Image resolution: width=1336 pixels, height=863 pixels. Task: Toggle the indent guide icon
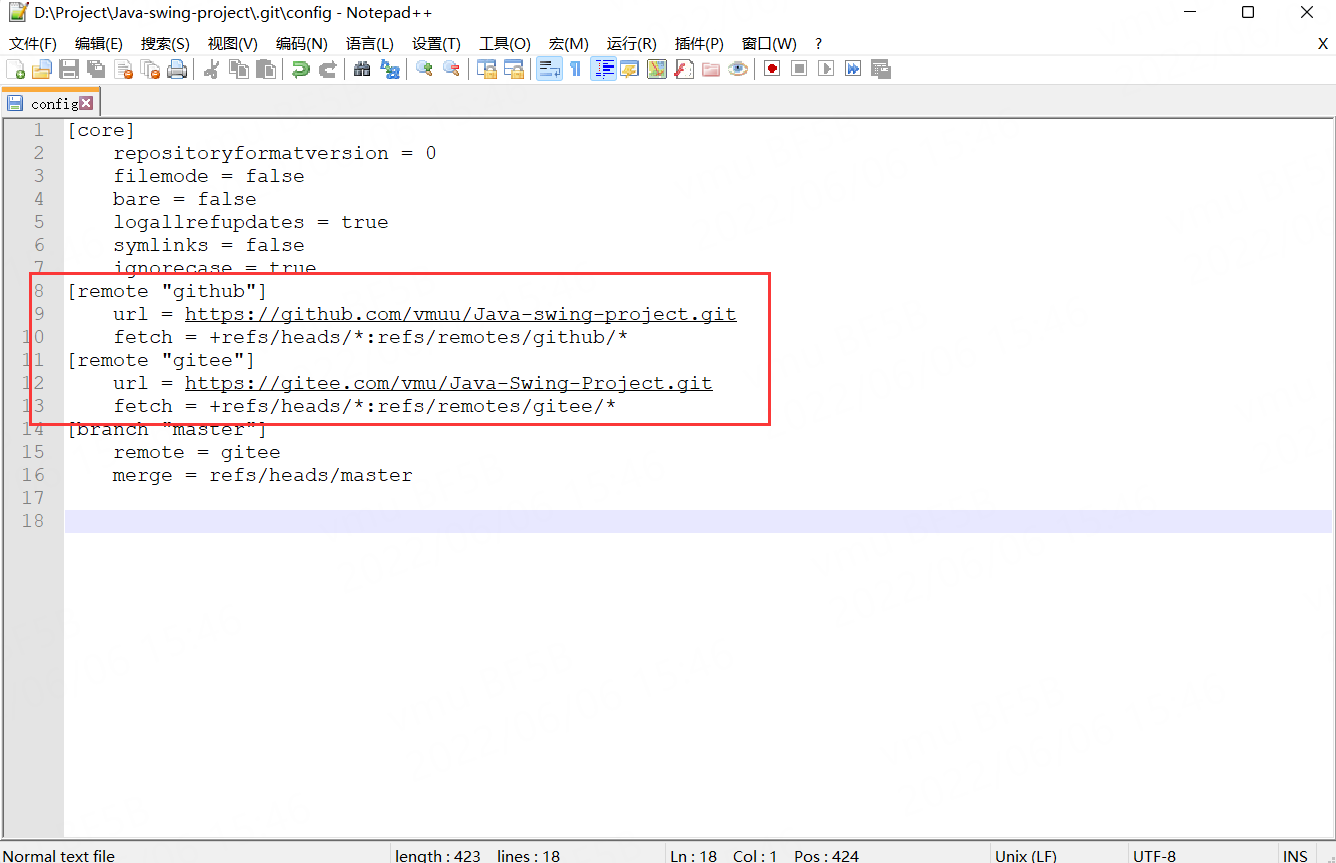[x=603, y=69]
